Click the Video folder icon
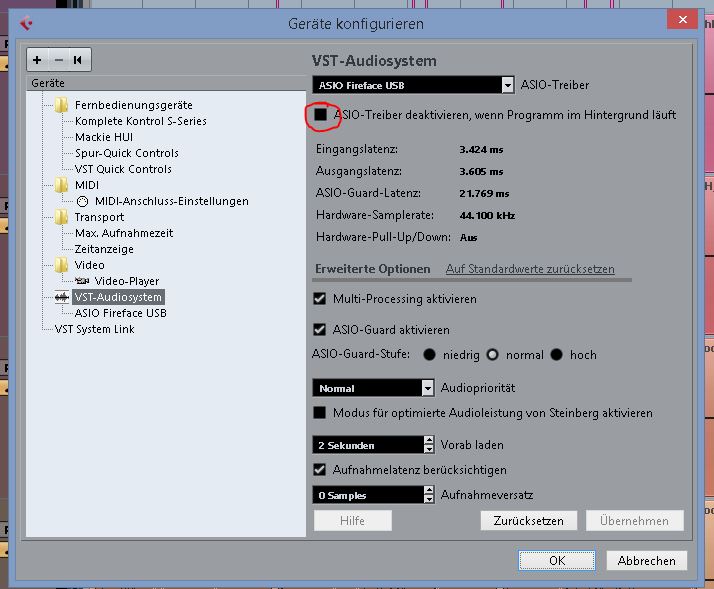Viewport: 714px width, 589px height. [x=61, y=265]
